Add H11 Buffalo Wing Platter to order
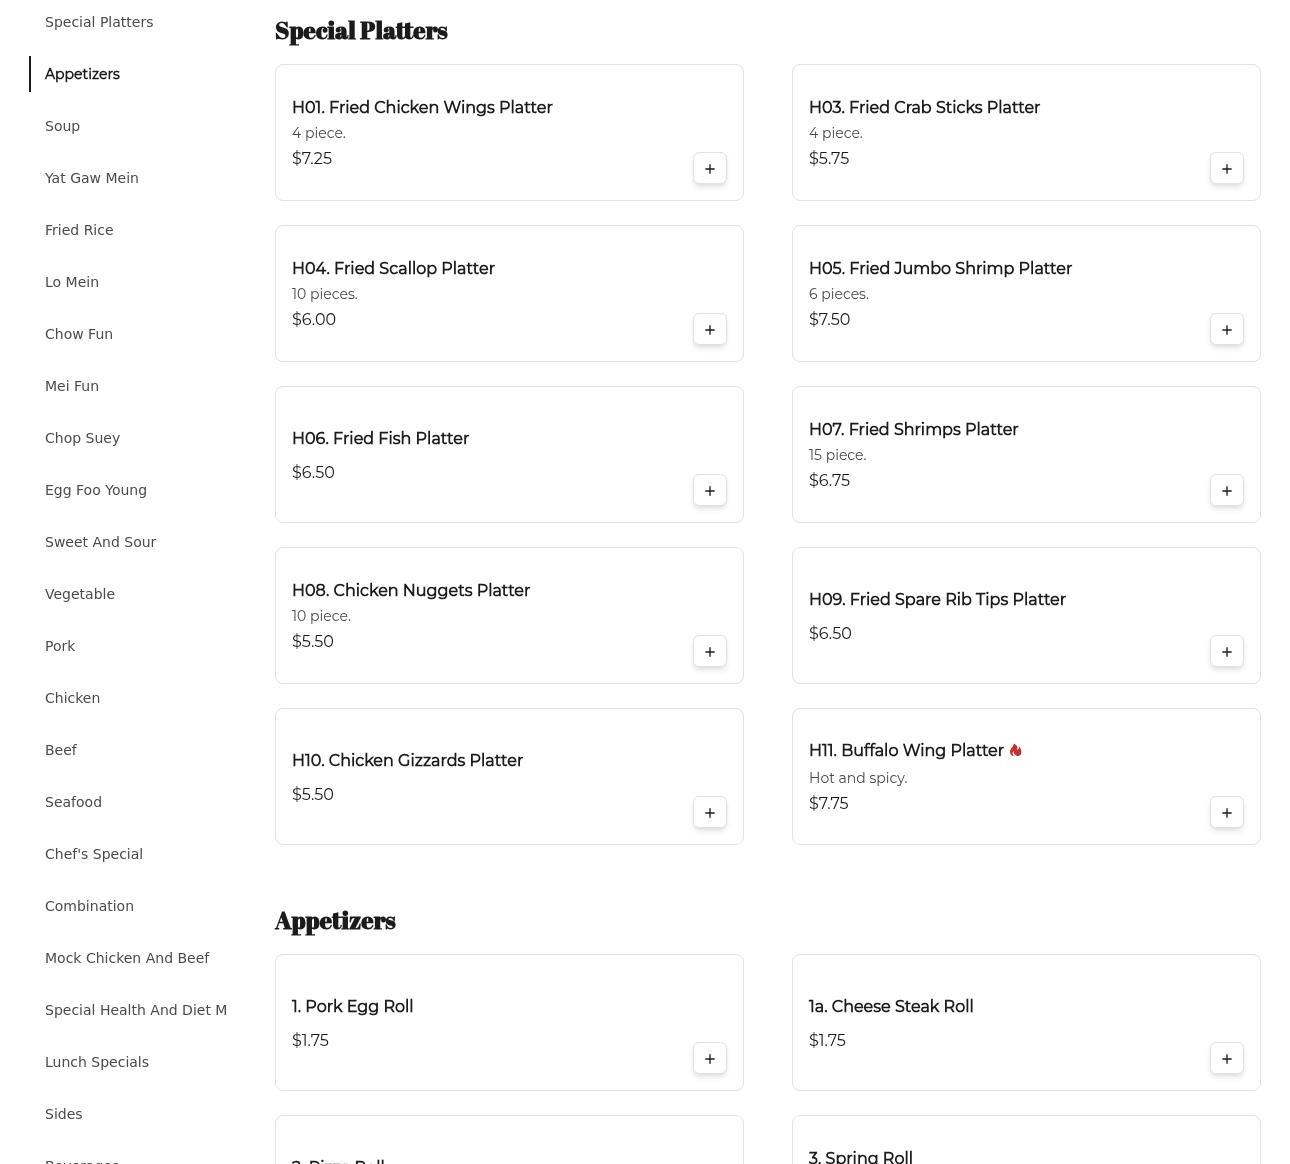This screenshot has width=1290, height=1164. tap(1227, 813)
